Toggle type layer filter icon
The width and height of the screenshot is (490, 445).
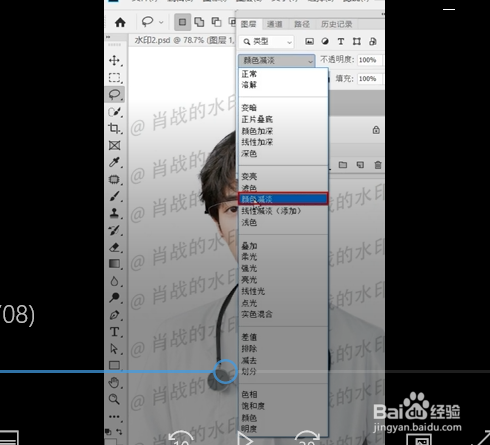tap(341, 41)
